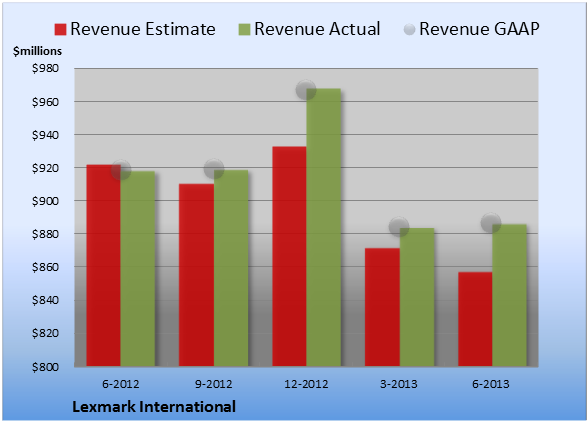
Task: Click the '$900' axis value
Action: [45, 201]
